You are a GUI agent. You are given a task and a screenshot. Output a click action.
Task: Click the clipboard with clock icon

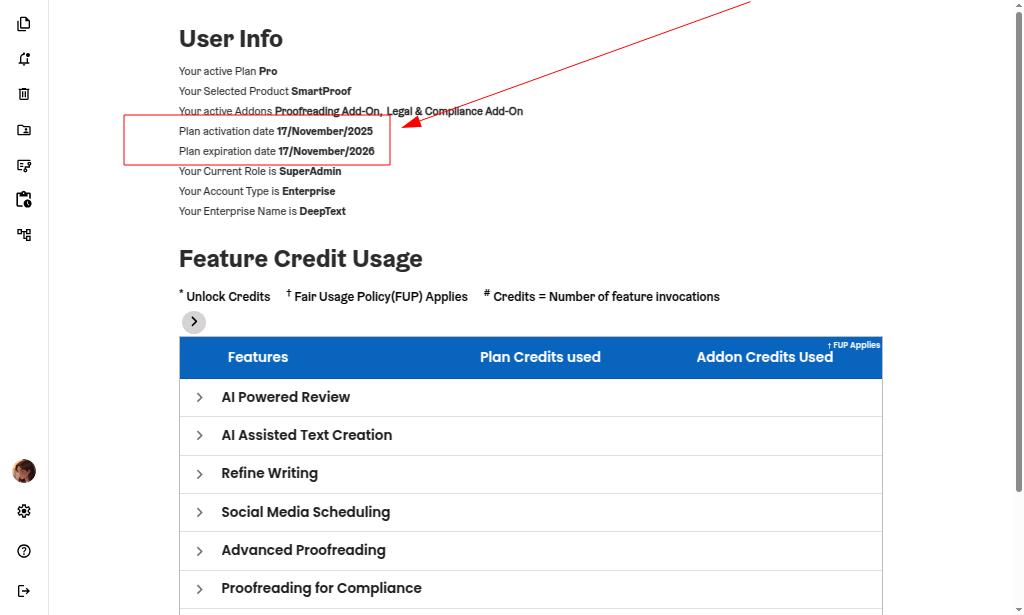tap(24, 200)
